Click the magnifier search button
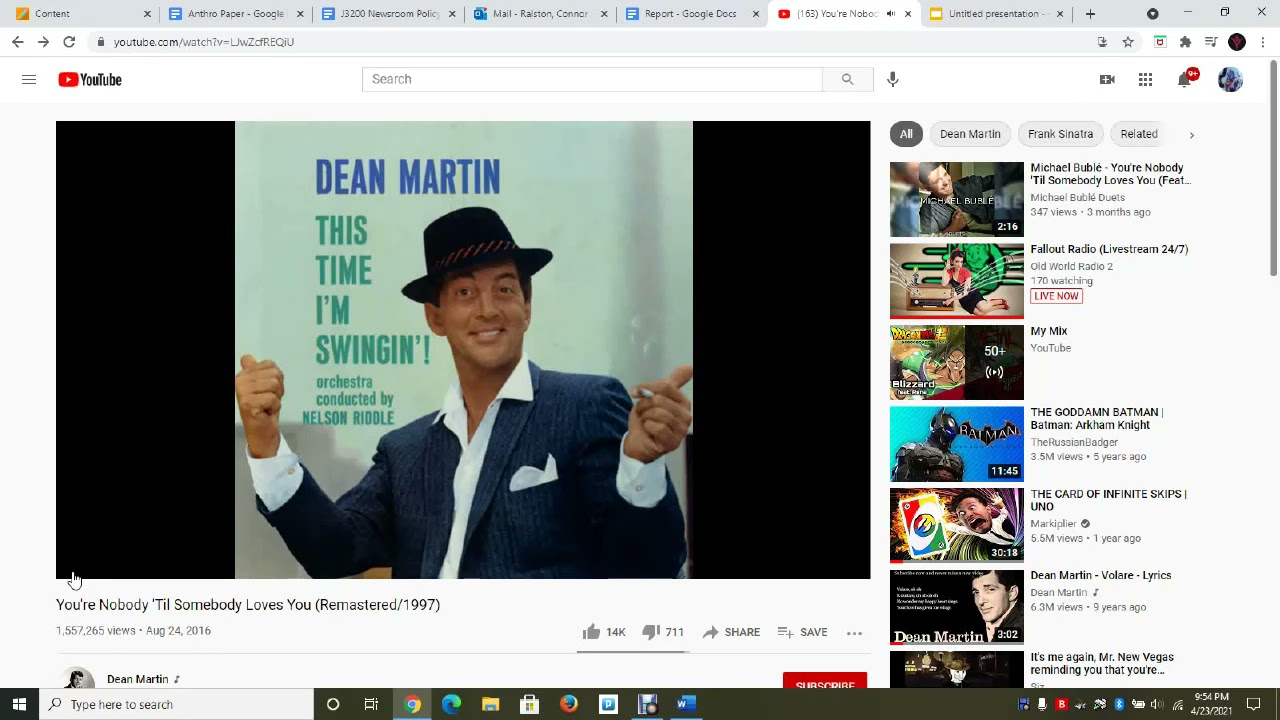 pos(847,79)
